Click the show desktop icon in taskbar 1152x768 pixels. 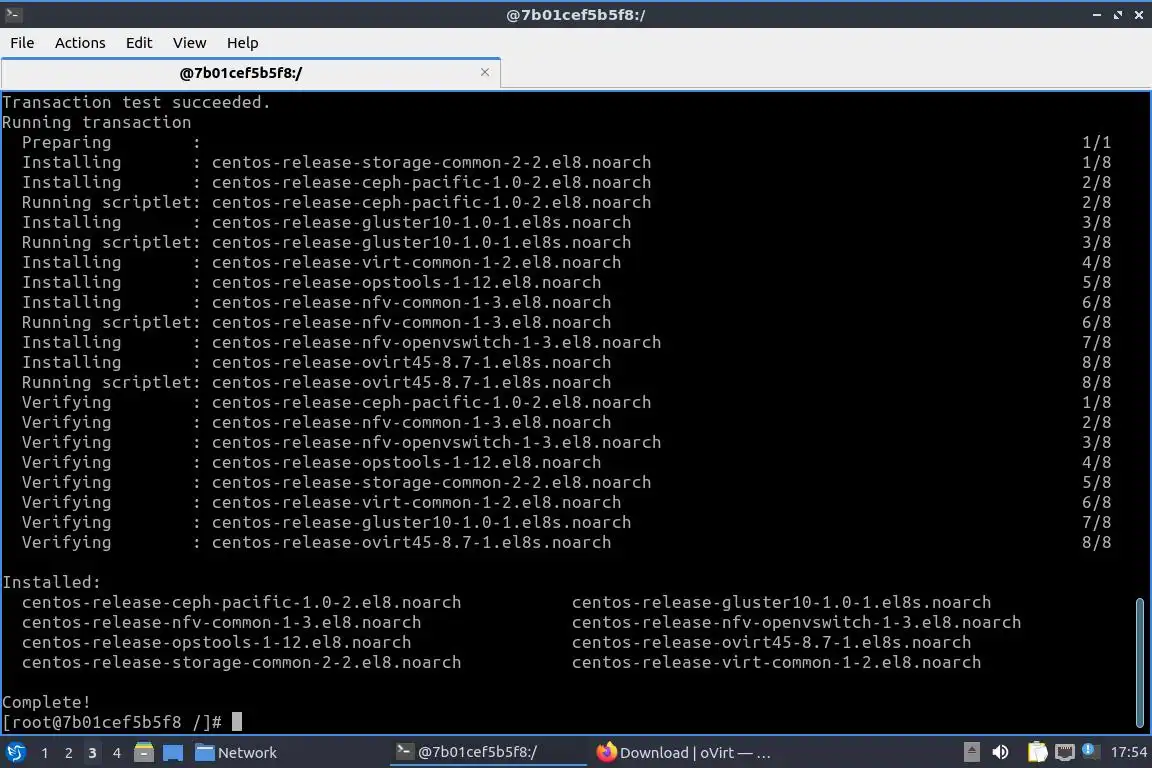(x=173, y=753)
